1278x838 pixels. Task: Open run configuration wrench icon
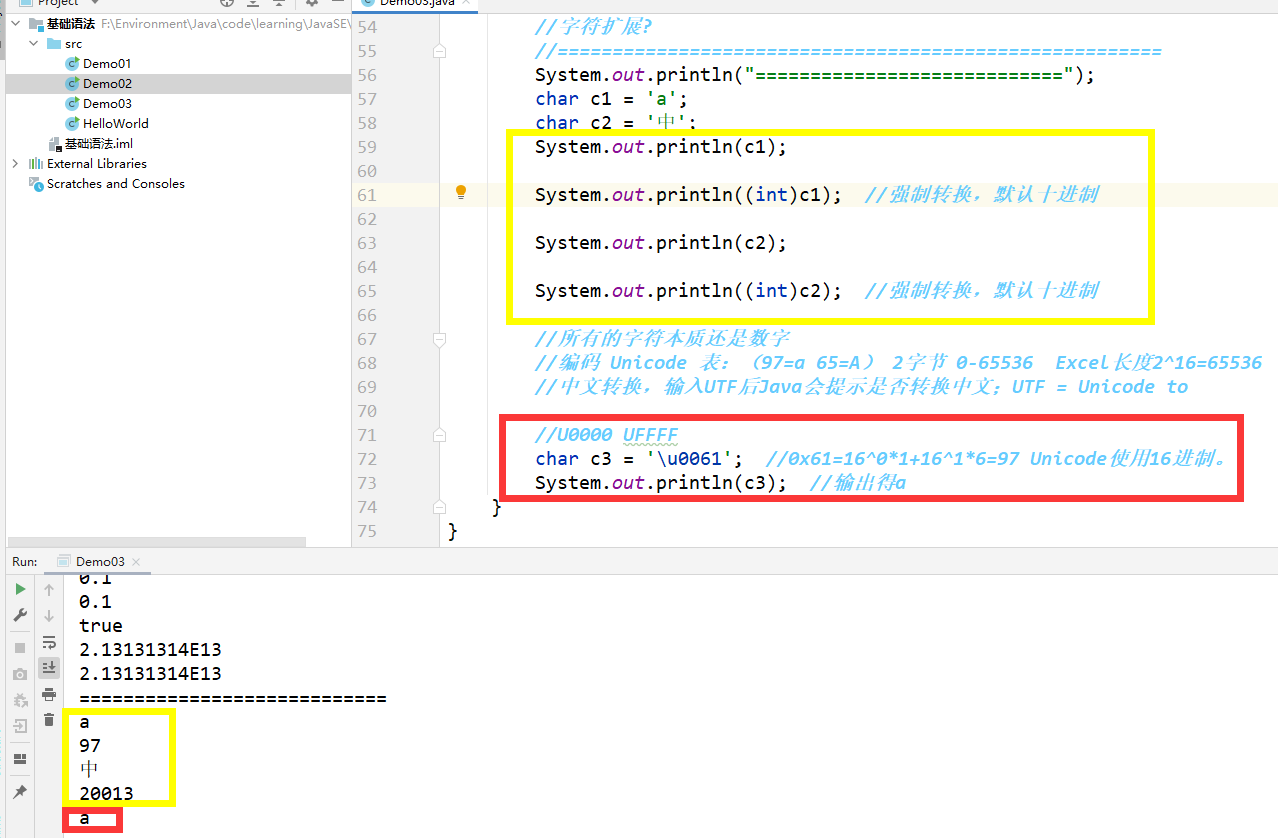coord(20,615)
